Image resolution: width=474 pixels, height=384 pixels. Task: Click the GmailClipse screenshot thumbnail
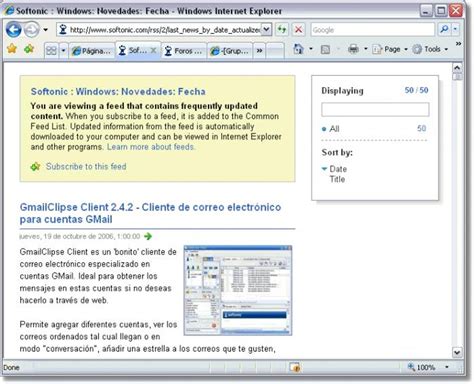[238, 290]
